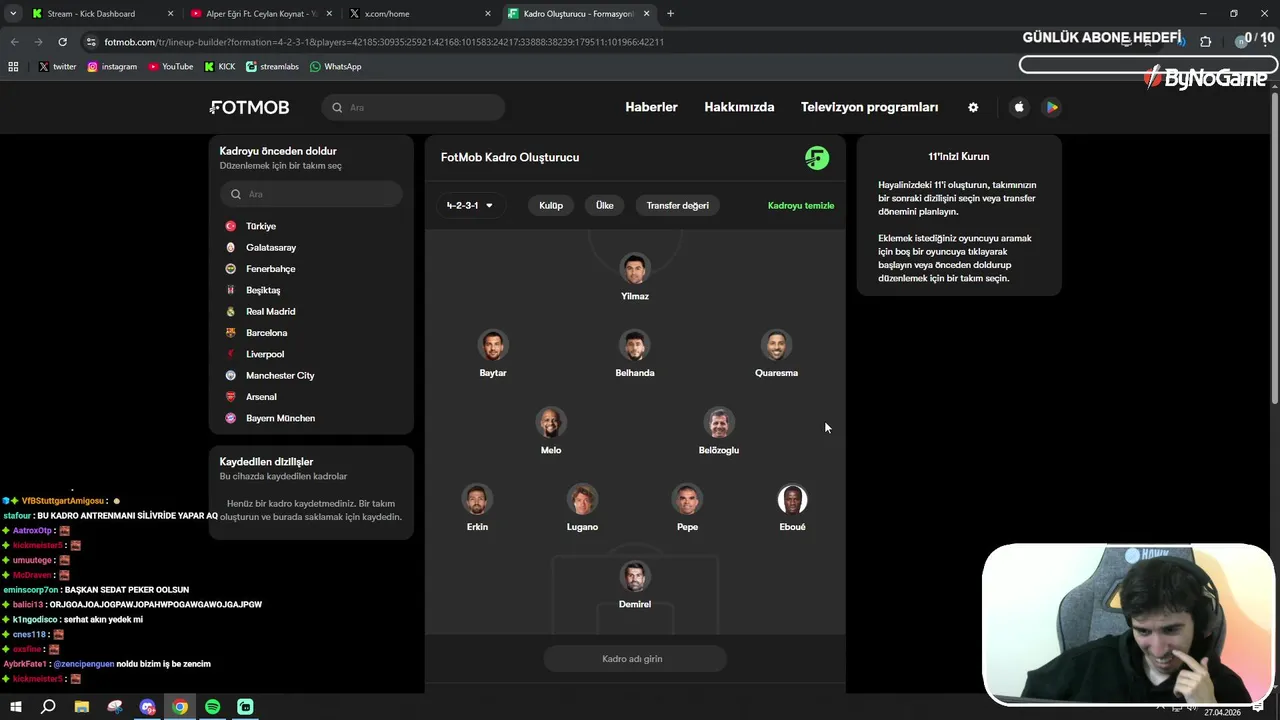Open Haberler menu item

pos(651,107)
